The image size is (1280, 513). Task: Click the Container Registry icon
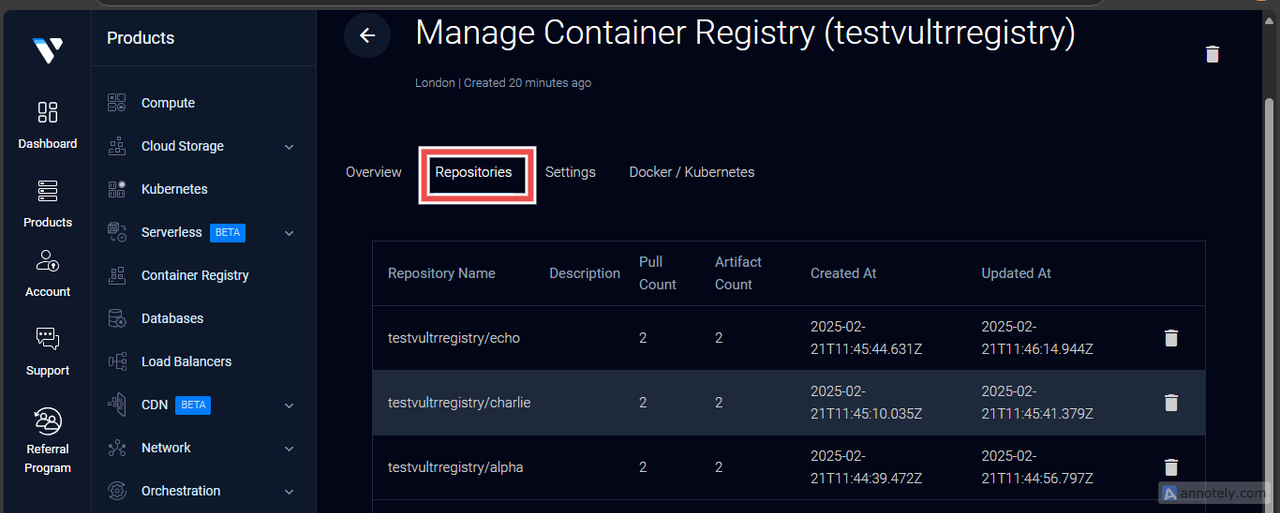point(117,275)
